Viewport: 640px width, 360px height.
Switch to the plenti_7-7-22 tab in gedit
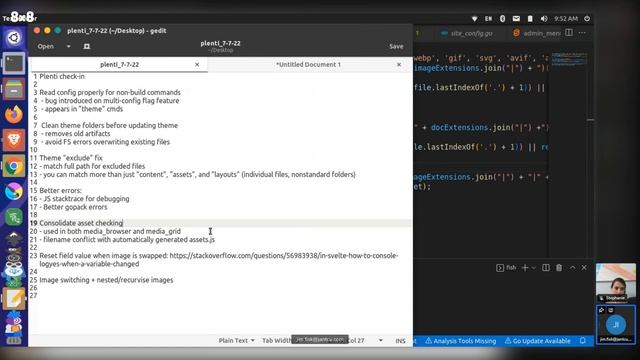click(119, 64)
